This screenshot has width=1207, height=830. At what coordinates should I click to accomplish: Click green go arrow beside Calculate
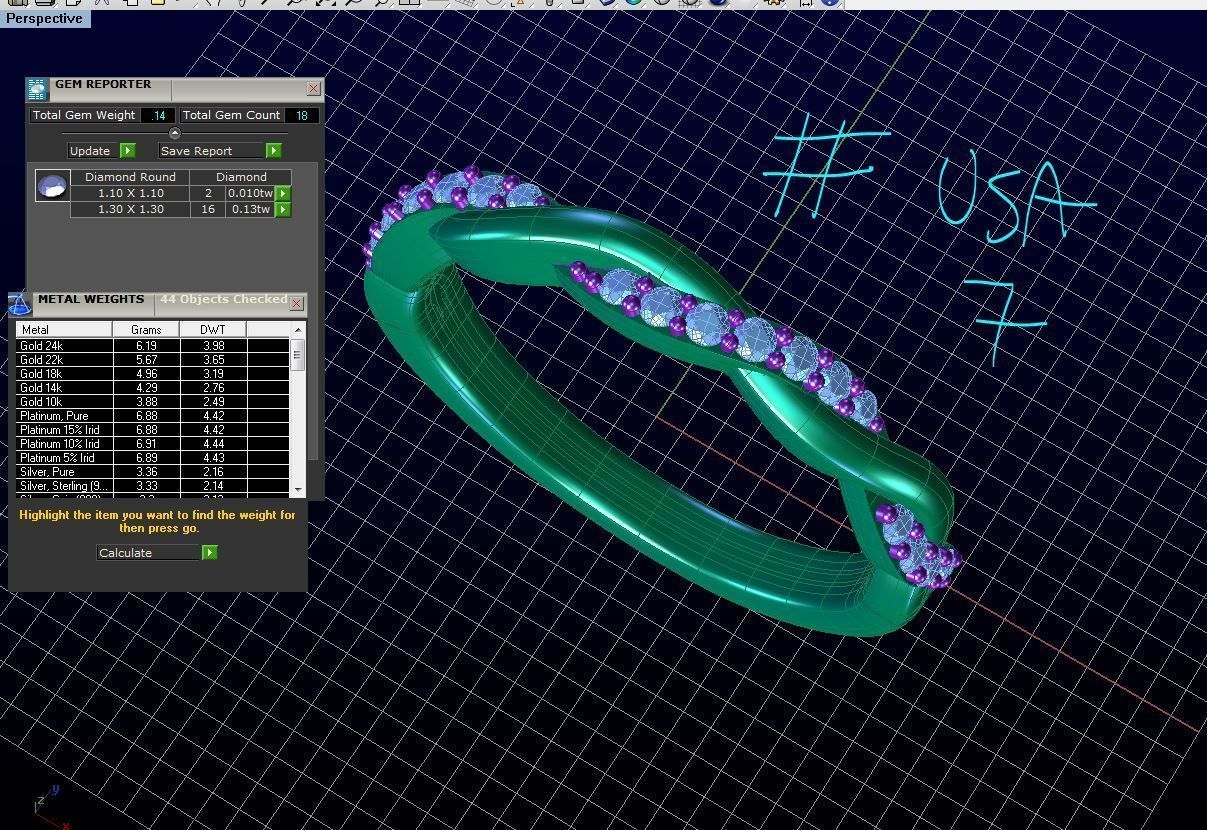(210, 553)
